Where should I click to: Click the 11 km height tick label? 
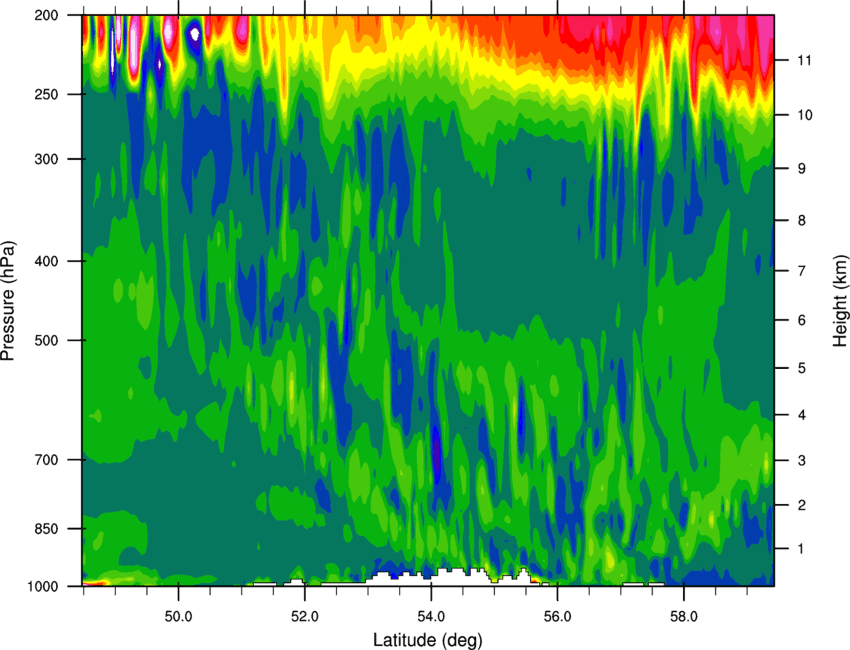804,60
